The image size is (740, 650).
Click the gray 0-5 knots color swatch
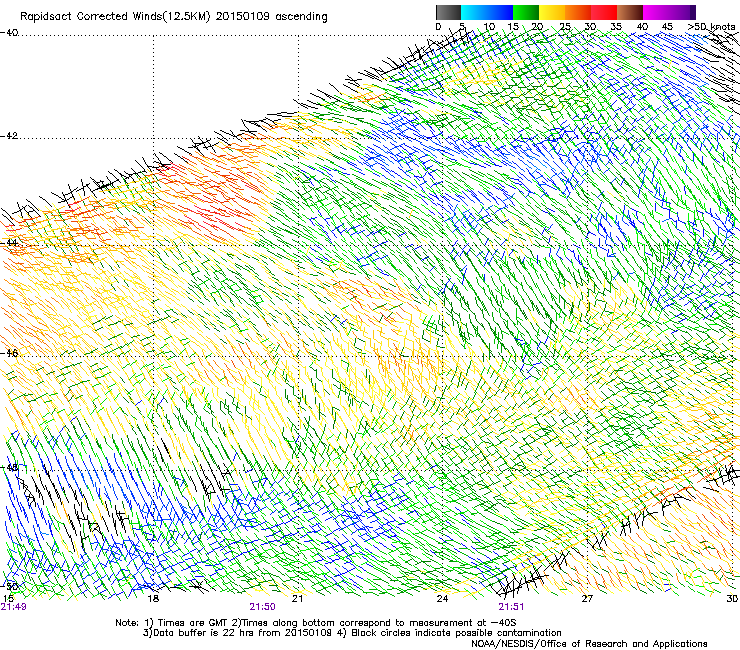pyautogui.click(x=448, y=12)
